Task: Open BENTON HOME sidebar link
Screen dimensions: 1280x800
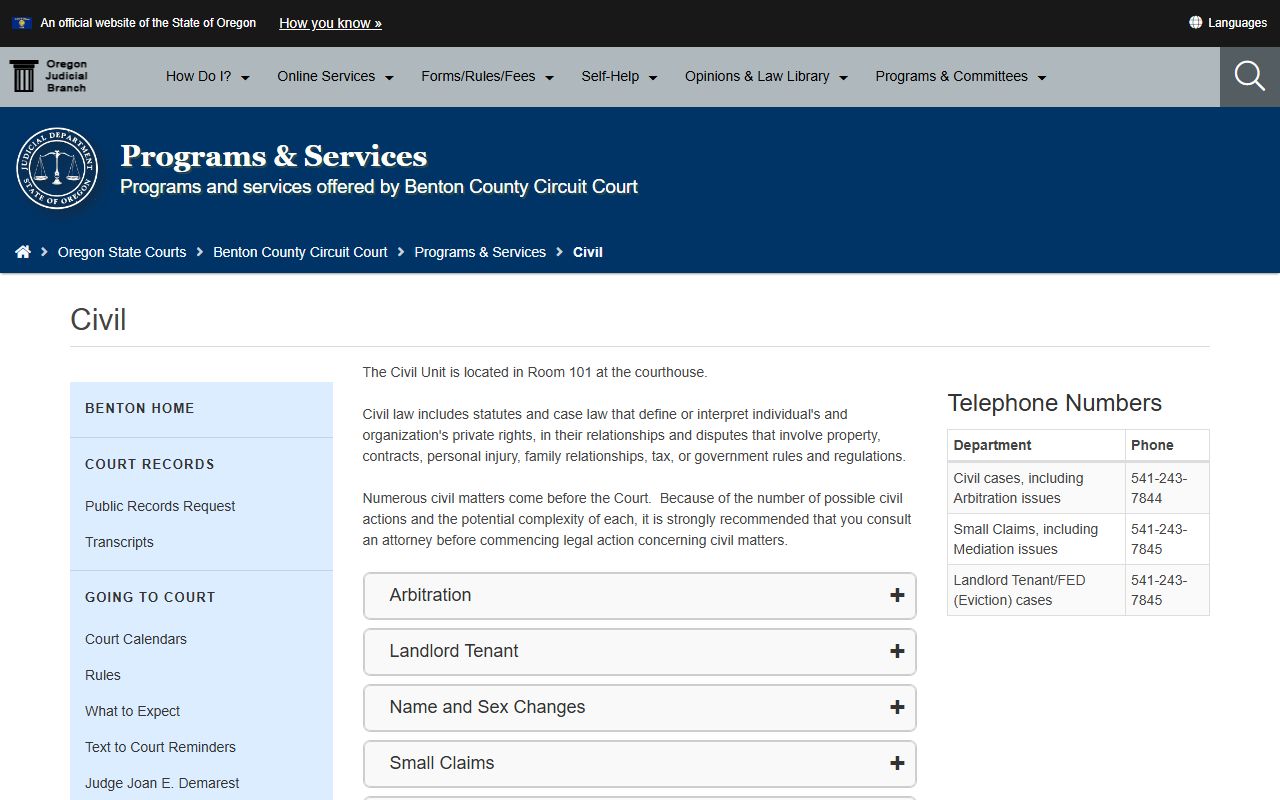Action: pyautogui.click(x=140, y=408)
